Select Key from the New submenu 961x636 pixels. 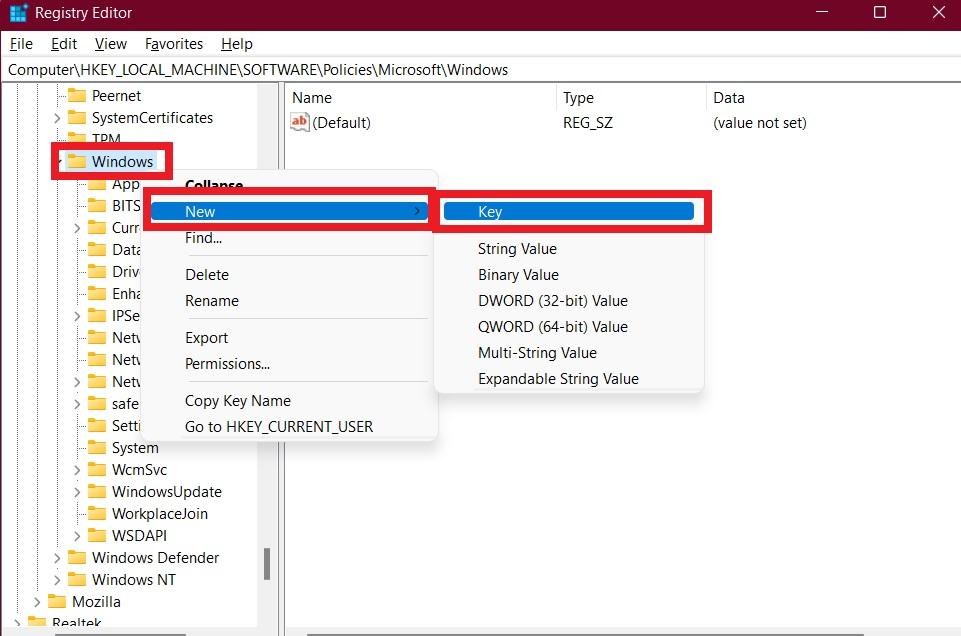click(x=568, y=212)
